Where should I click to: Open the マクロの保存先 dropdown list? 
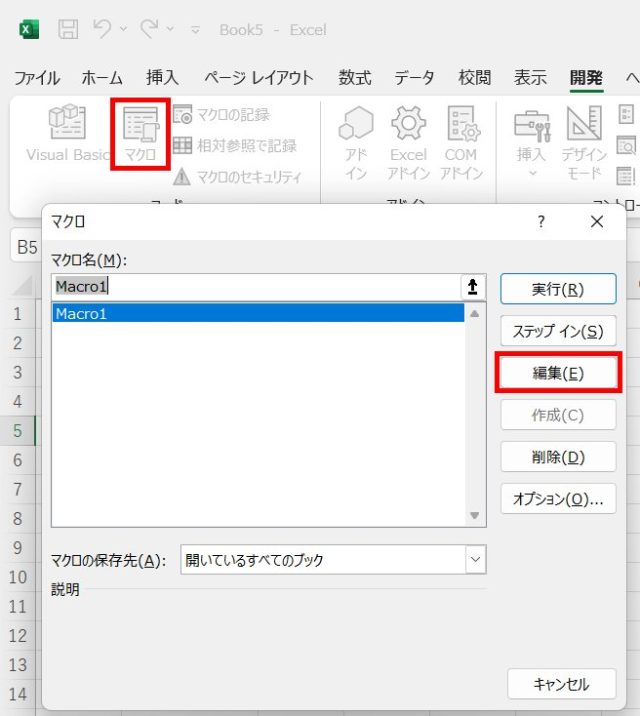point(475,560)
